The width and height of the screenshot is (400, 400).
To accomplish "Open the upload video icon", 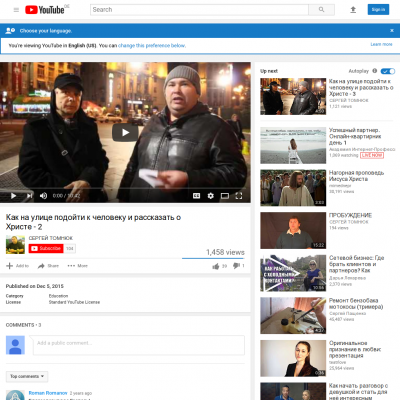I will (x=353, y=10).
